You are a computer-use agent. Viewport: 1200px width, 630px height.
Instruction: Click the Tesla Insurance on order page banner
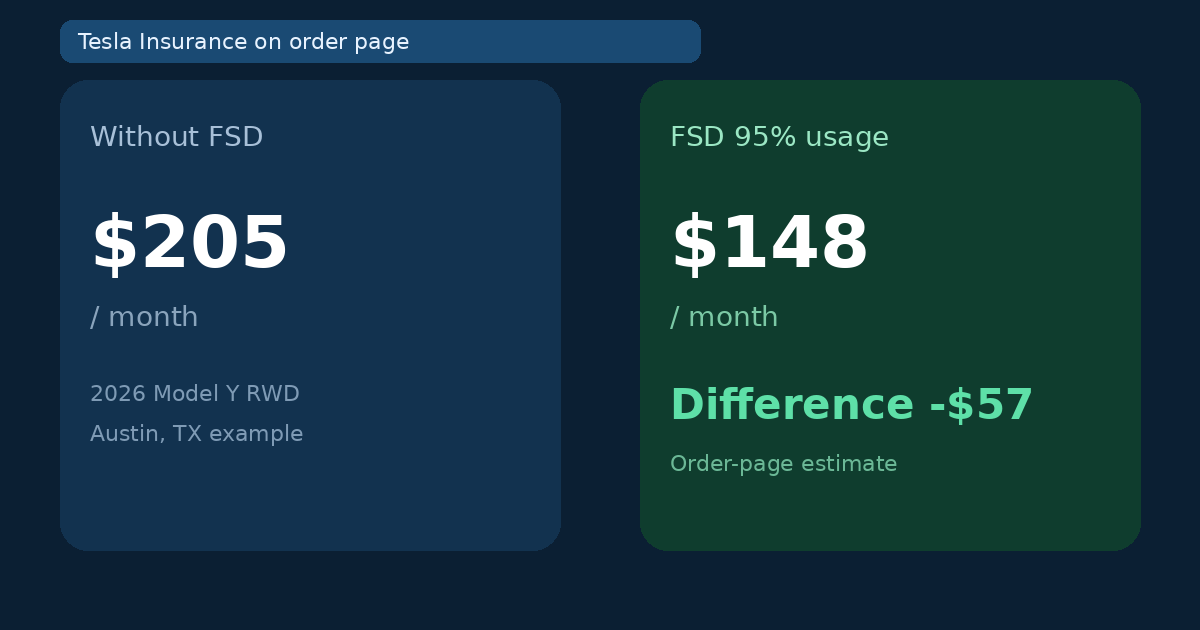point(380,41)
